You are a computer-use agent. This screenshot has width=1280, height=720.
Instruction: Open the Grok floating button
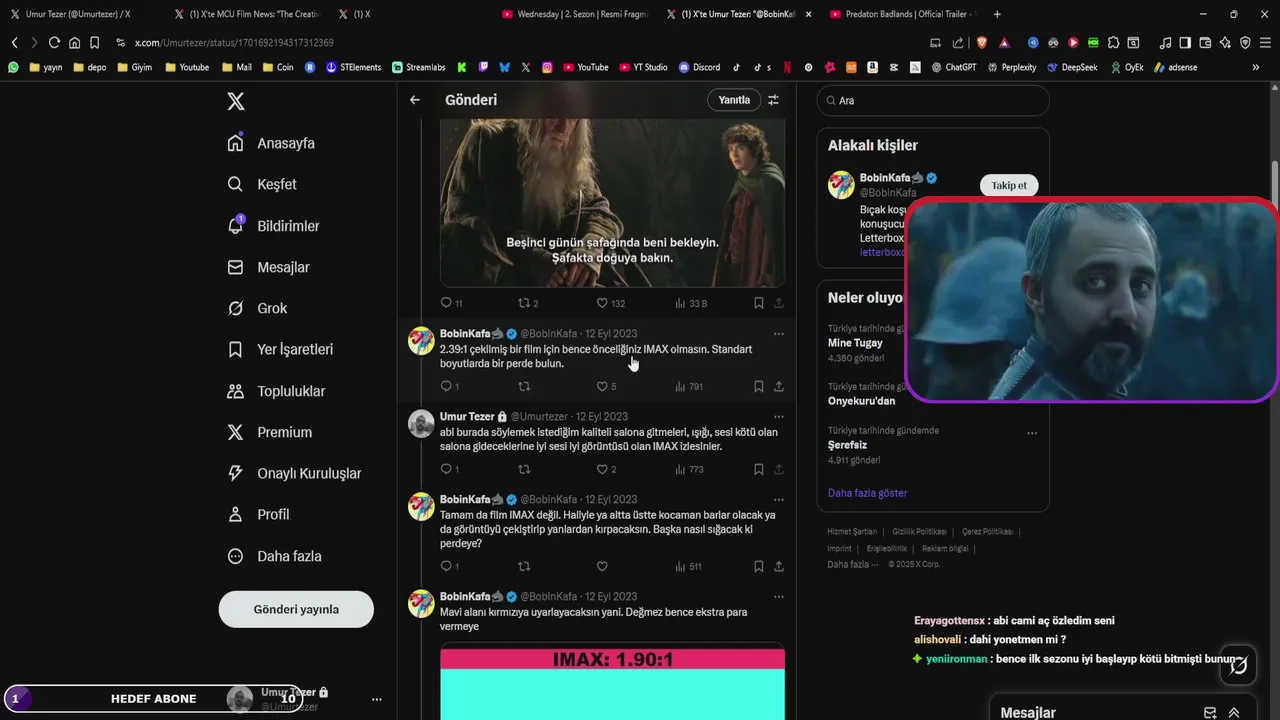click(1238, 665)
